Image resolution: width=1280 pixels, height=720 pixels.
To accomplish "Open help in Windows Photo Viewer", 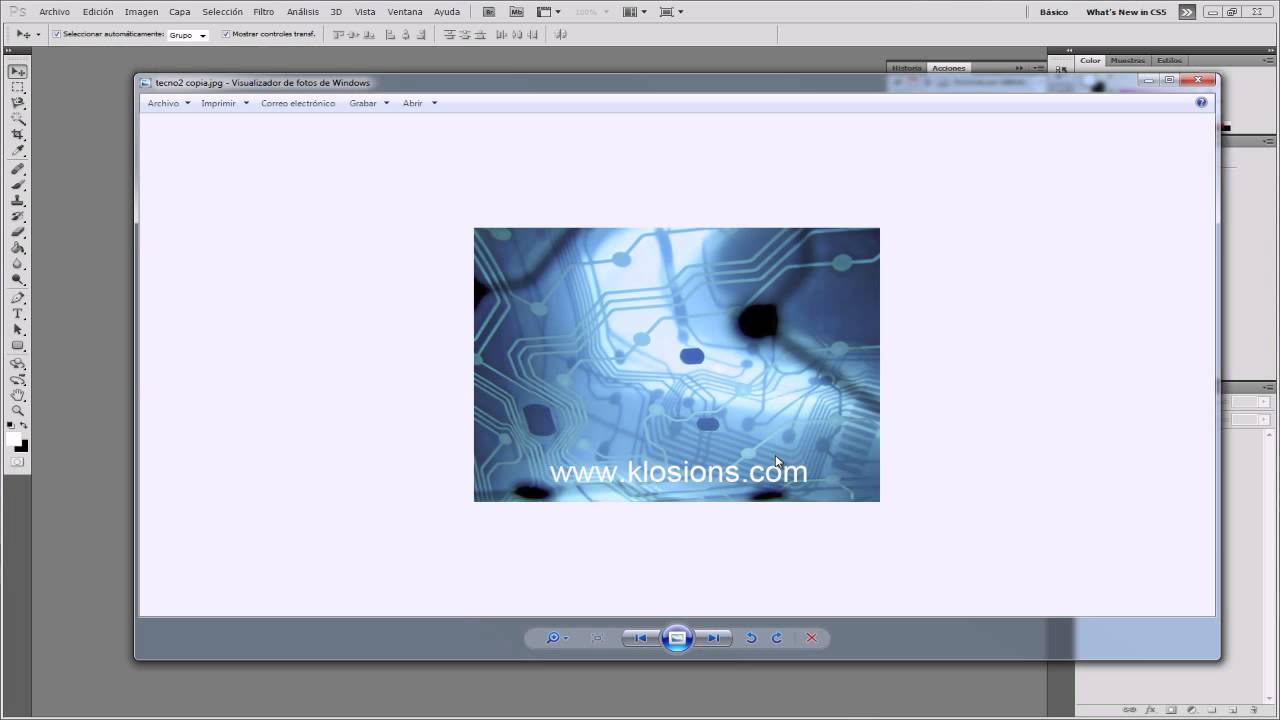I will pyautogui.click(x=1201, y=102).
